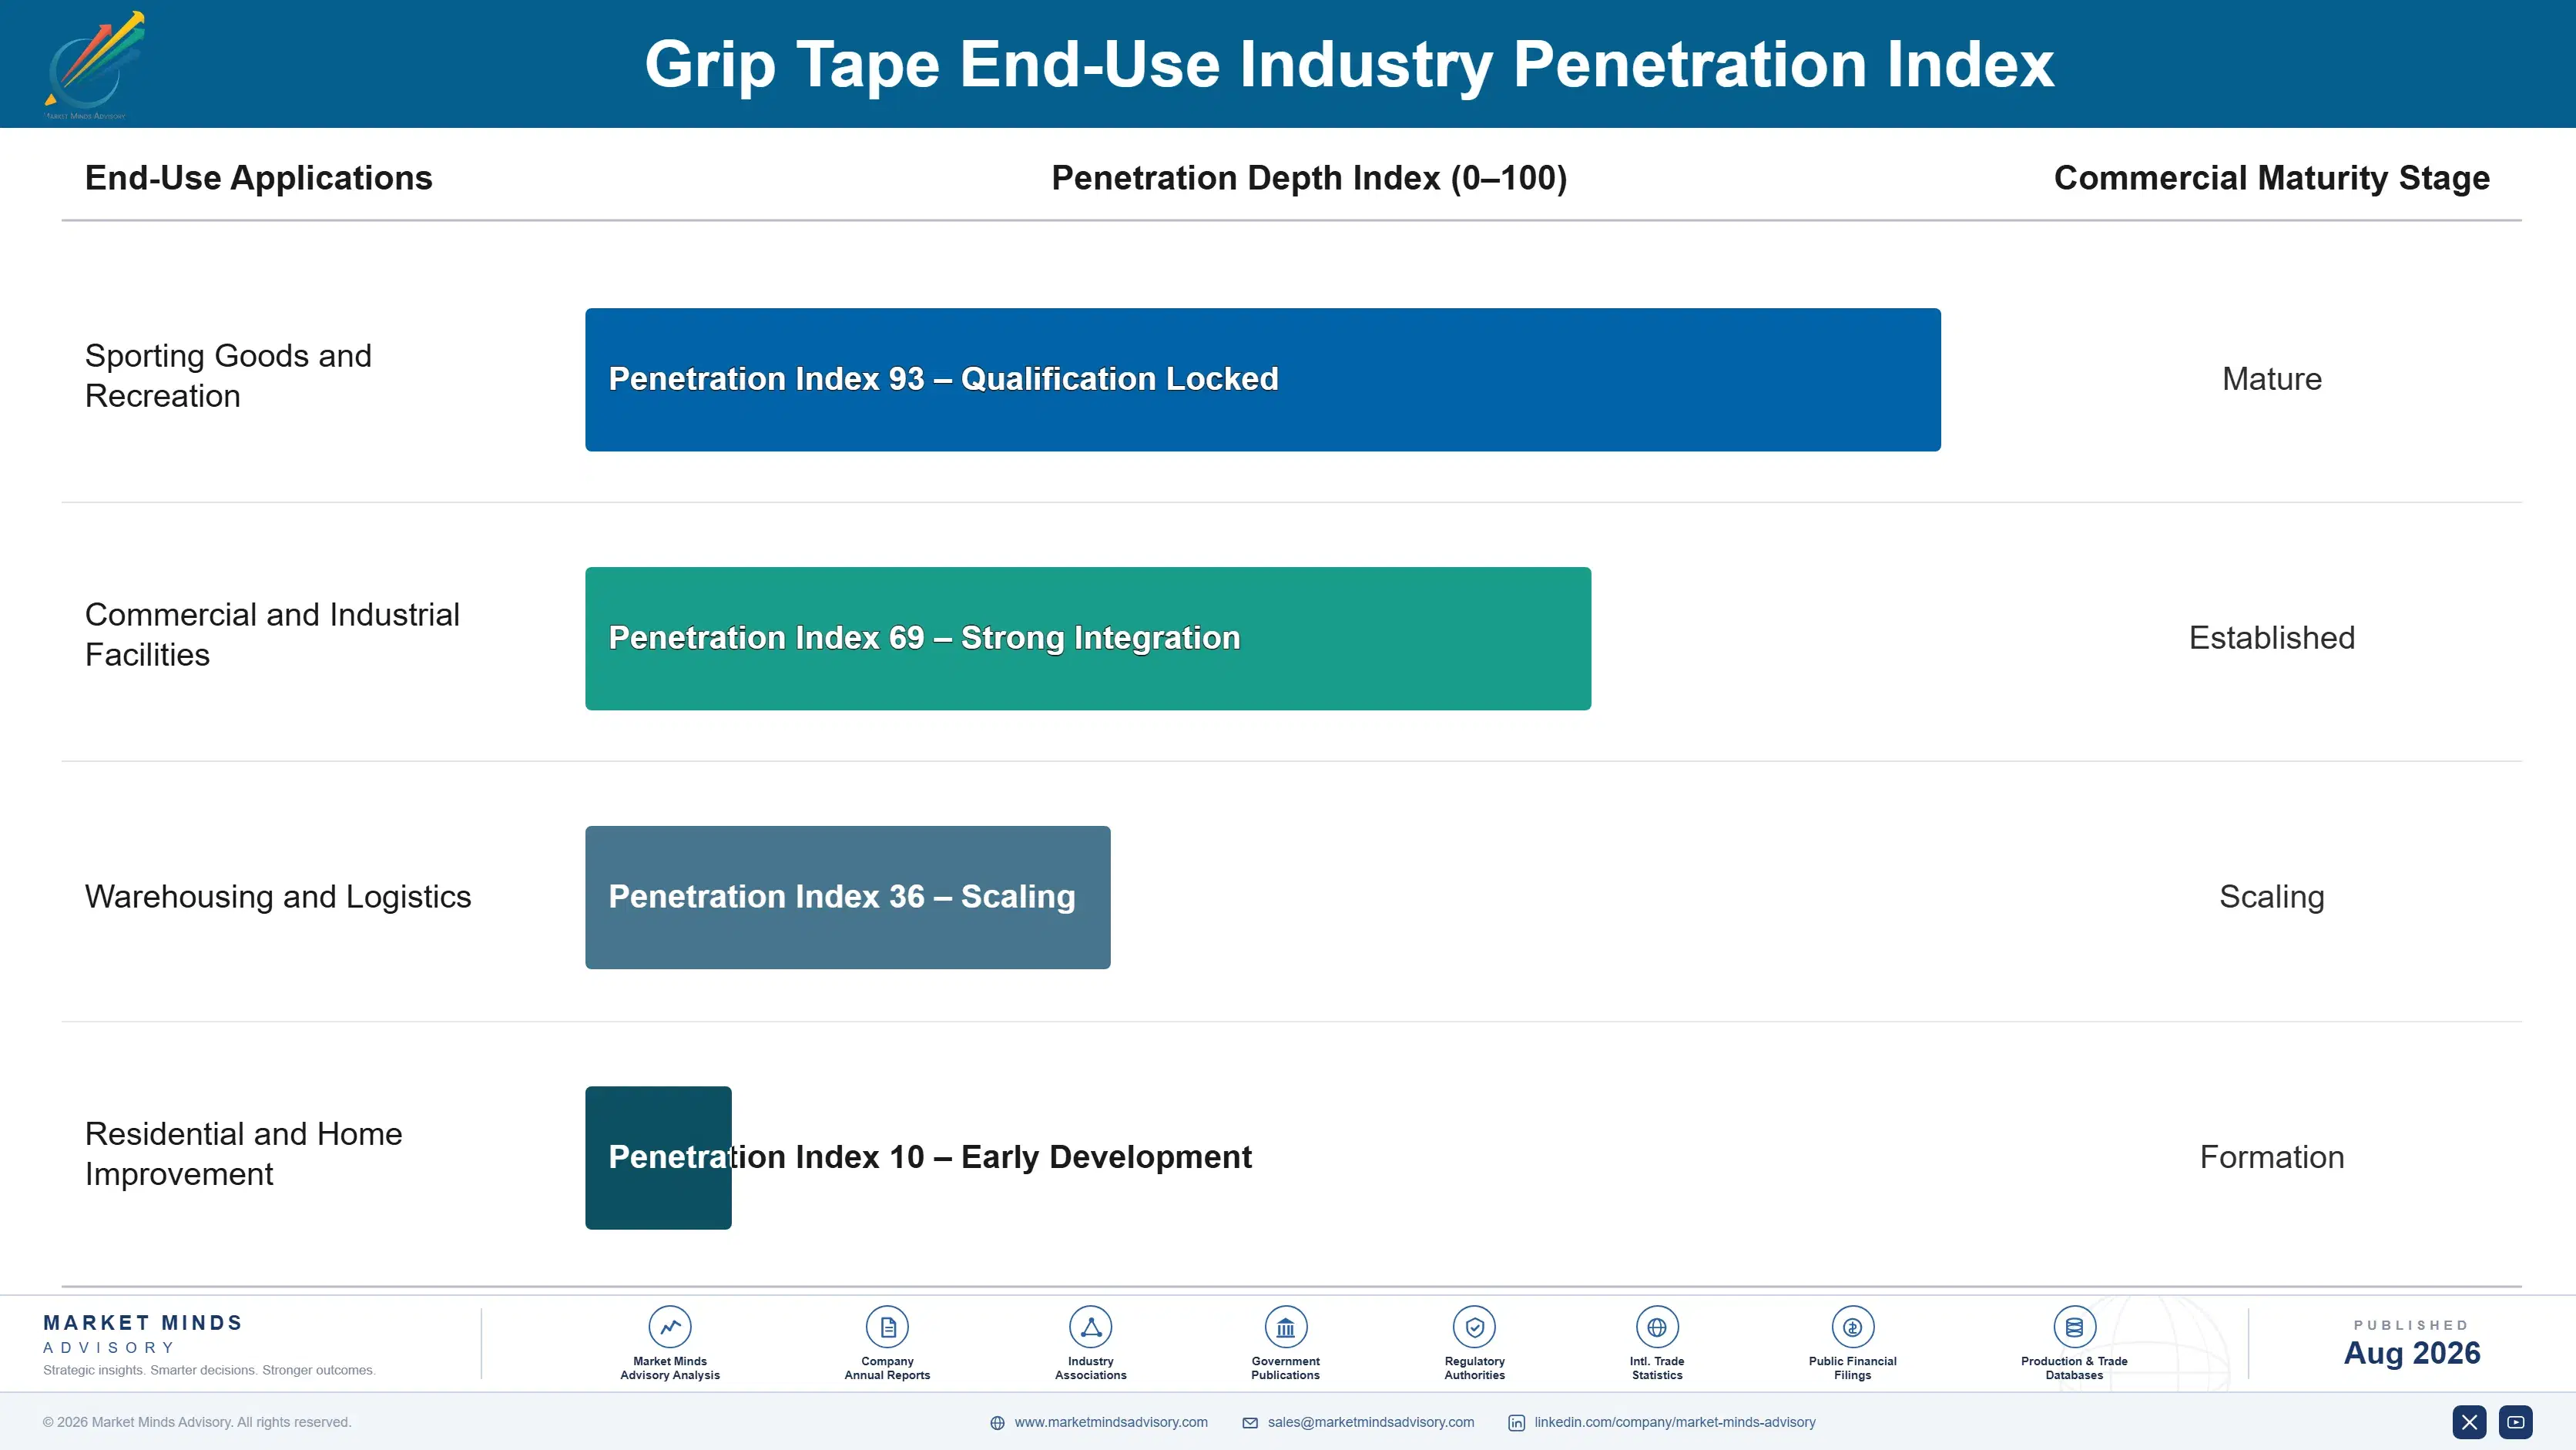Click the envelope icon beside sales email
Image resolution: width=2576 pixels, height=1450 pixels.
pyautogui.click(x=1250, y=1423)
